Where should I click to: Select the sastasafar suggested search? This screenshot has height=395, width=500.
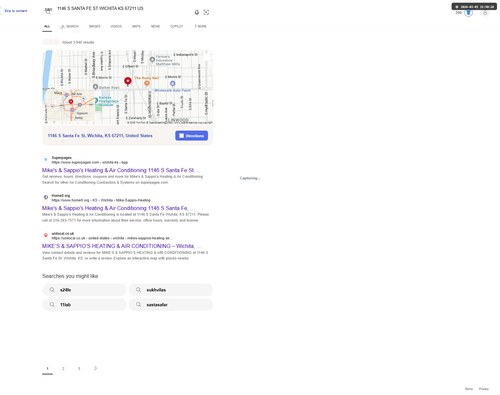[171, 305]
